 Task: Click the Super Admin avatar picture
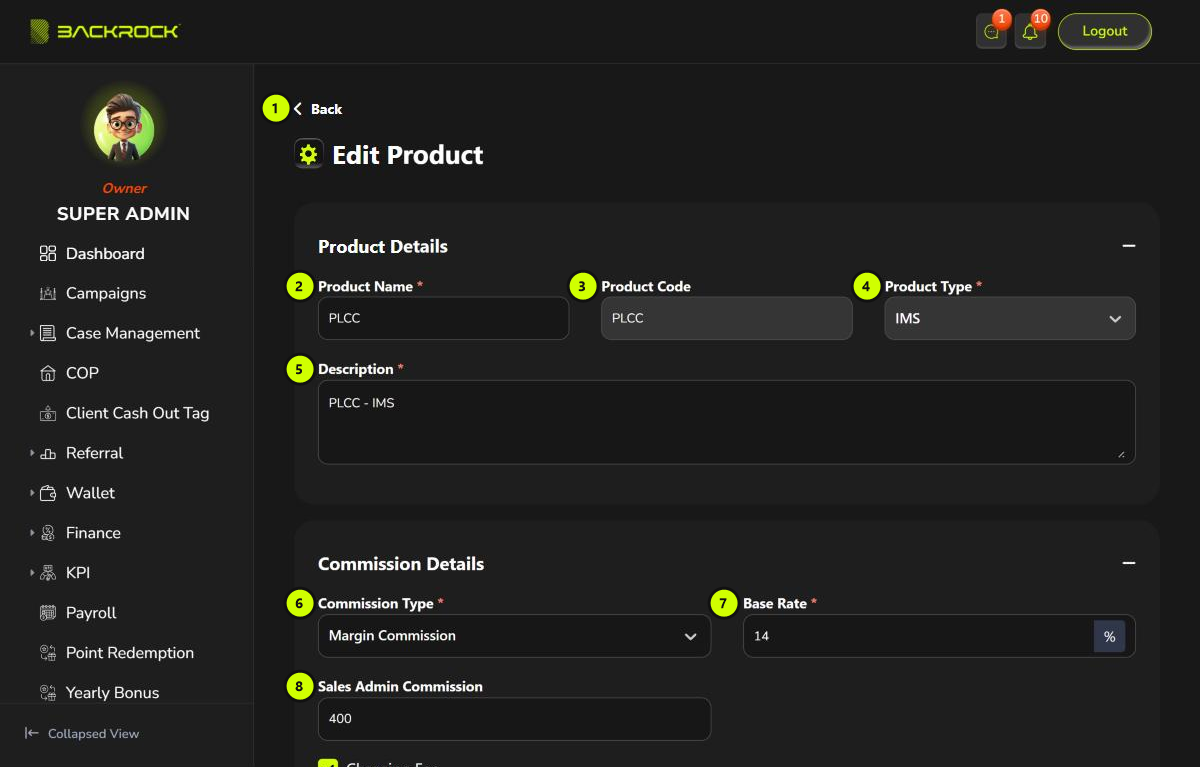[x=124, y=130]
